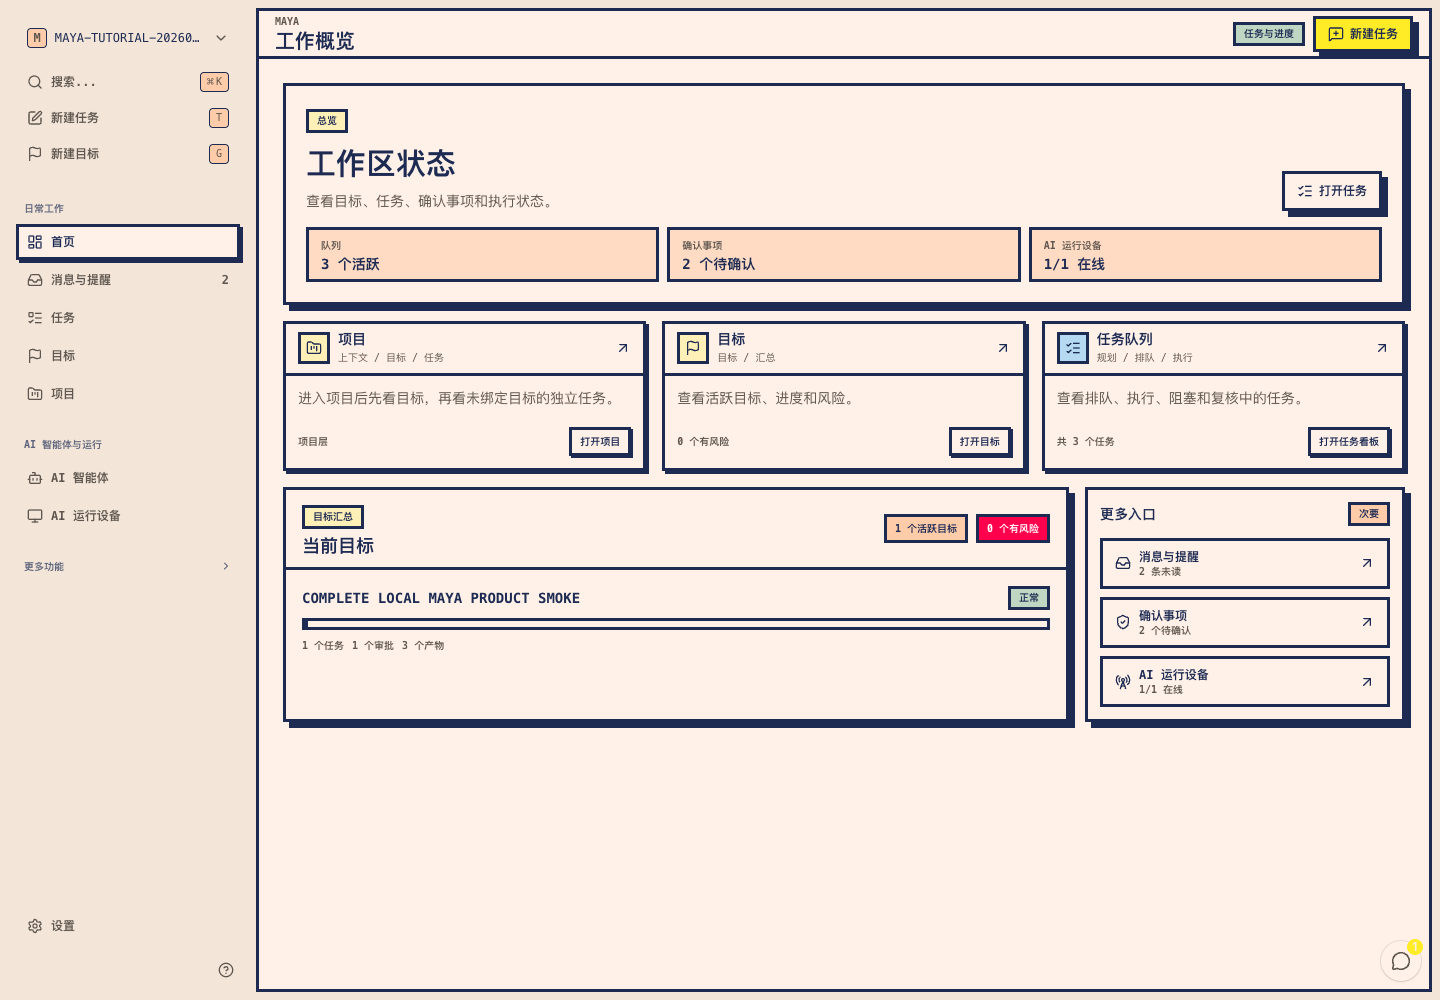Click the AI 运行设备 monitor icon in sidebar
This screenshot has width=1440, height=1000.
click(x=35, y=516)
